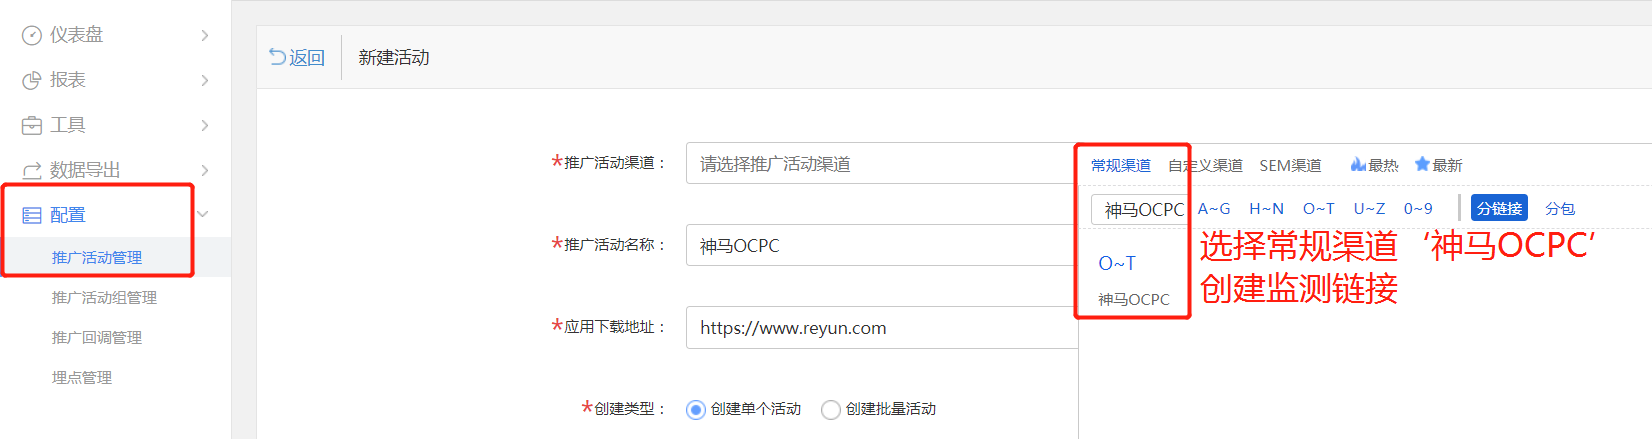
Task: Open 推广回调管理 submenu item
Action: click(x=97, y=337)
